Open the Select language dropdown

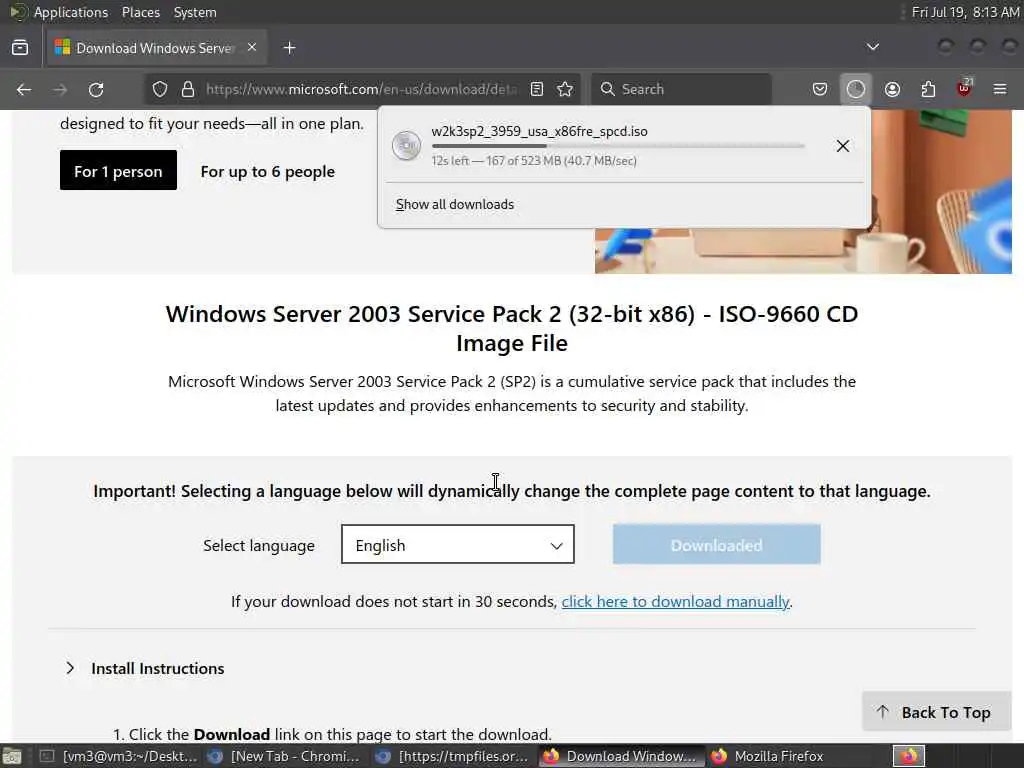[458, 545]
